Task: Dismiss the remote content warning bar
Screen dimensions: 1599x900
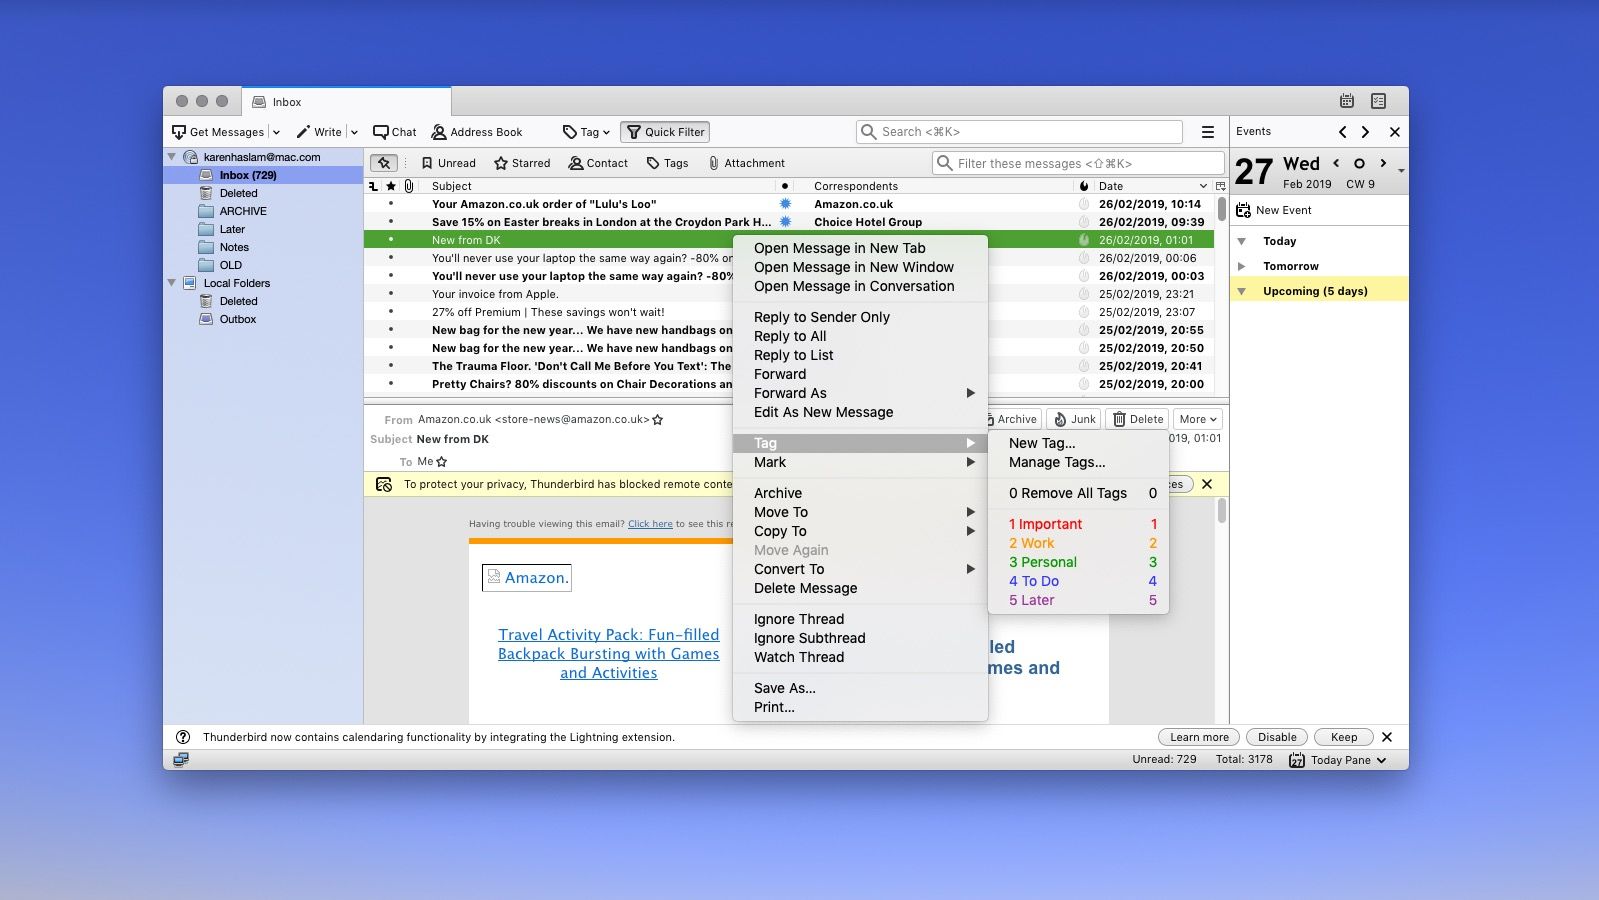Action: (1207, 484)
